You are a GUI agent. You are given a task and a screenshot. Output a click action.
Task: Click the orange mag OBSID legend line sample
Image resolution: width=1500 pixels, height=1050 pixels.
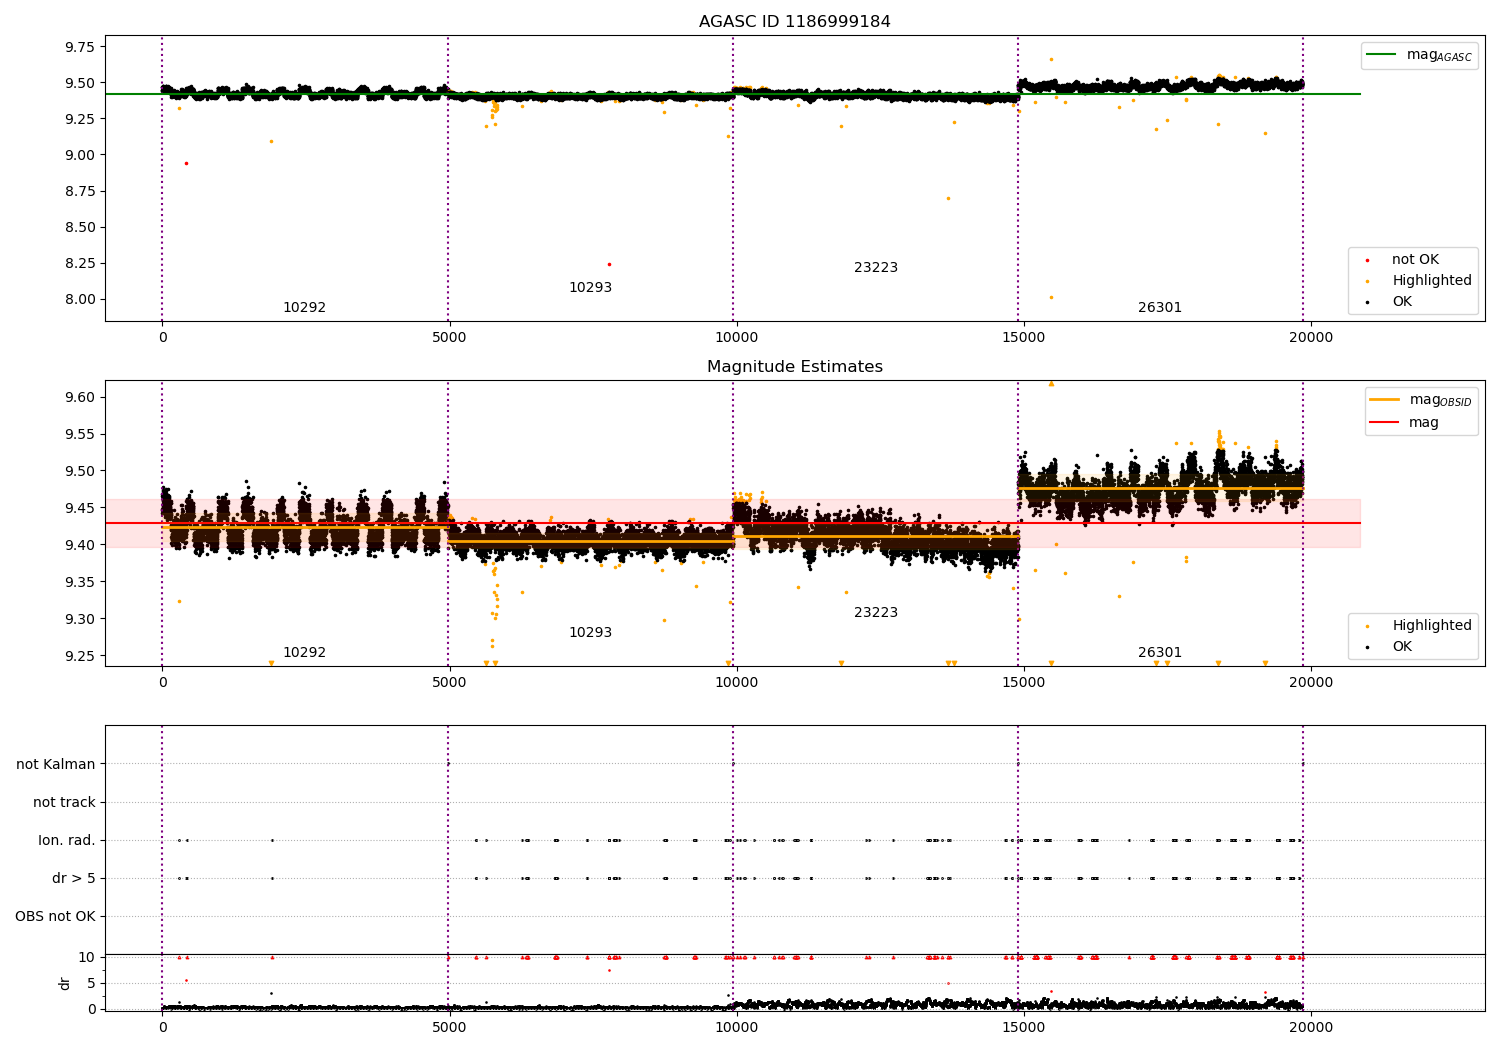1385,400
